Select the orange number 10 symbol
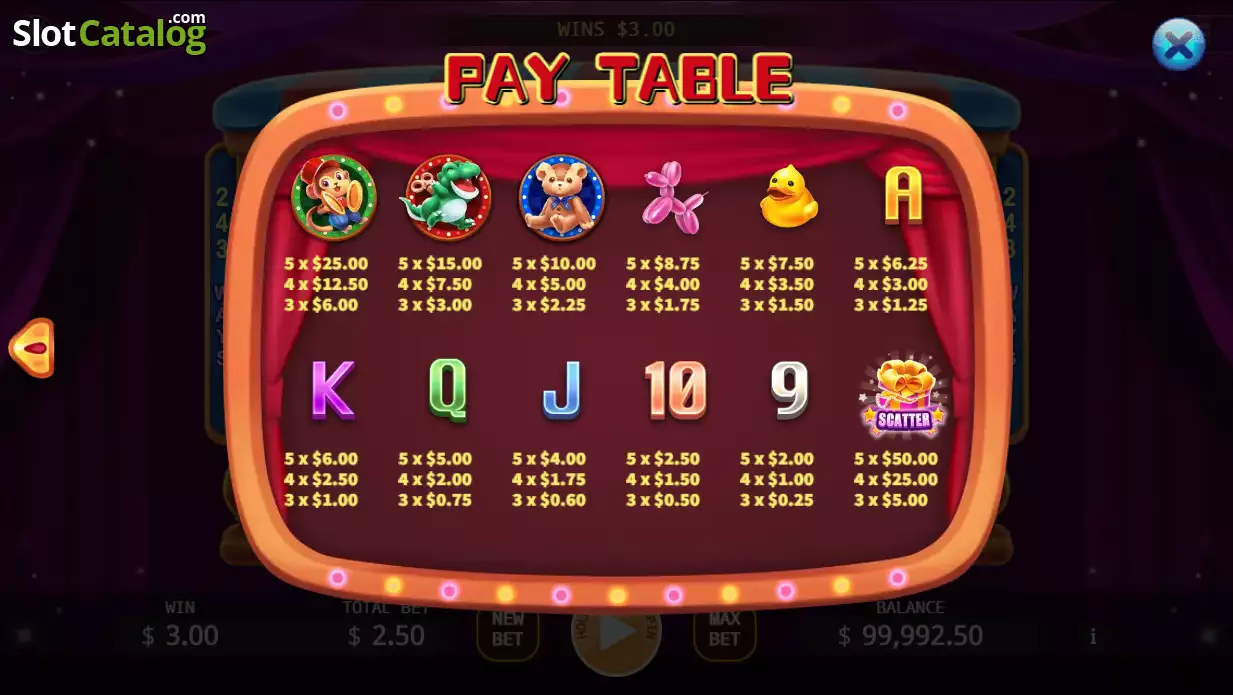Image resolution: width=1233 pixels, height=695 pixels. point(675,389)
